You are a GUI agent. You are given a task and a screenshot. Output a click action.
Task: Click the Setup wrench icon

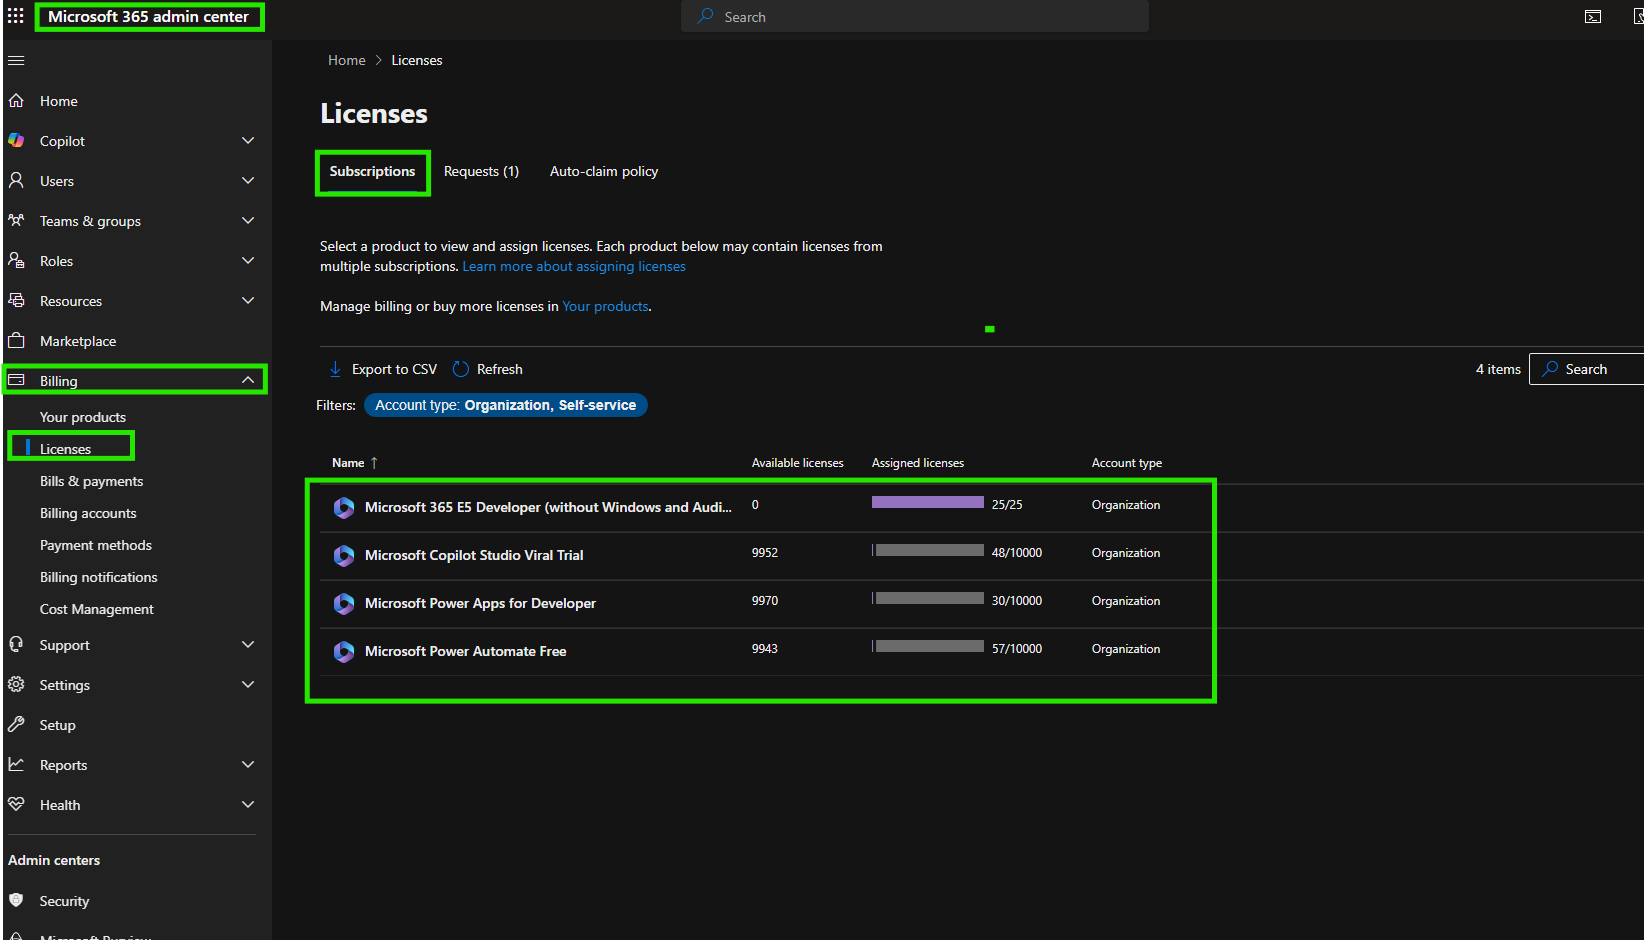click(x=16, y=725)
